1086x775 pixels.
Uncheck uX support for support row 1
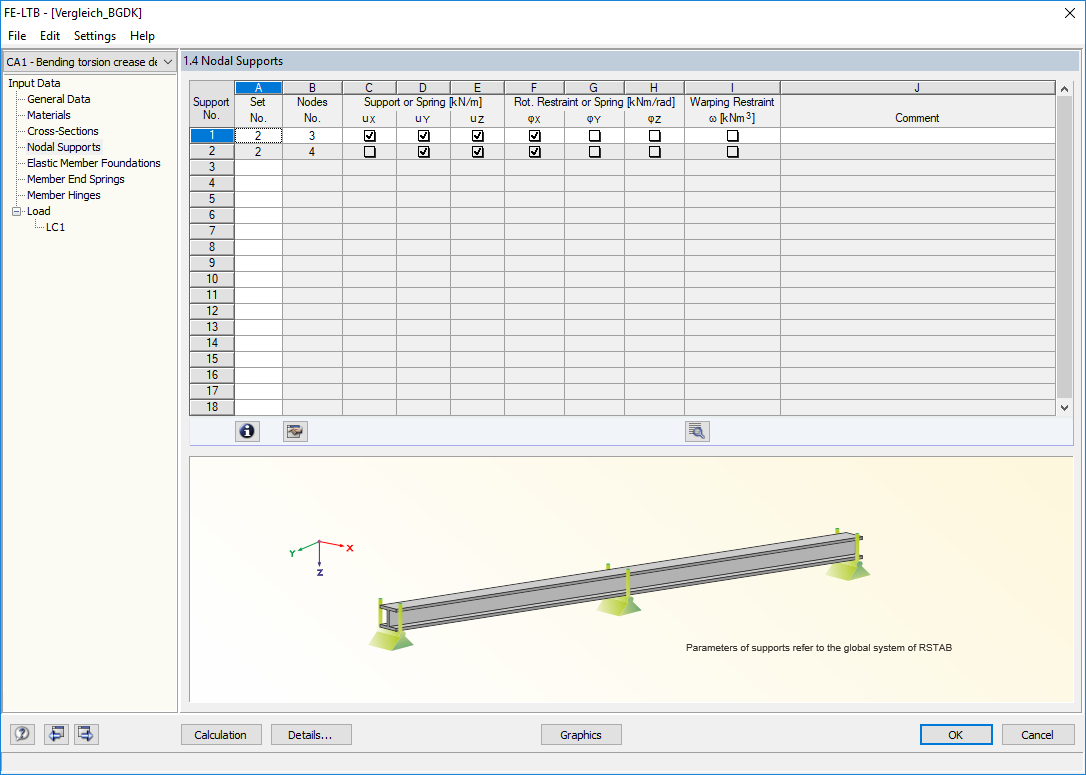click(368, 135)
